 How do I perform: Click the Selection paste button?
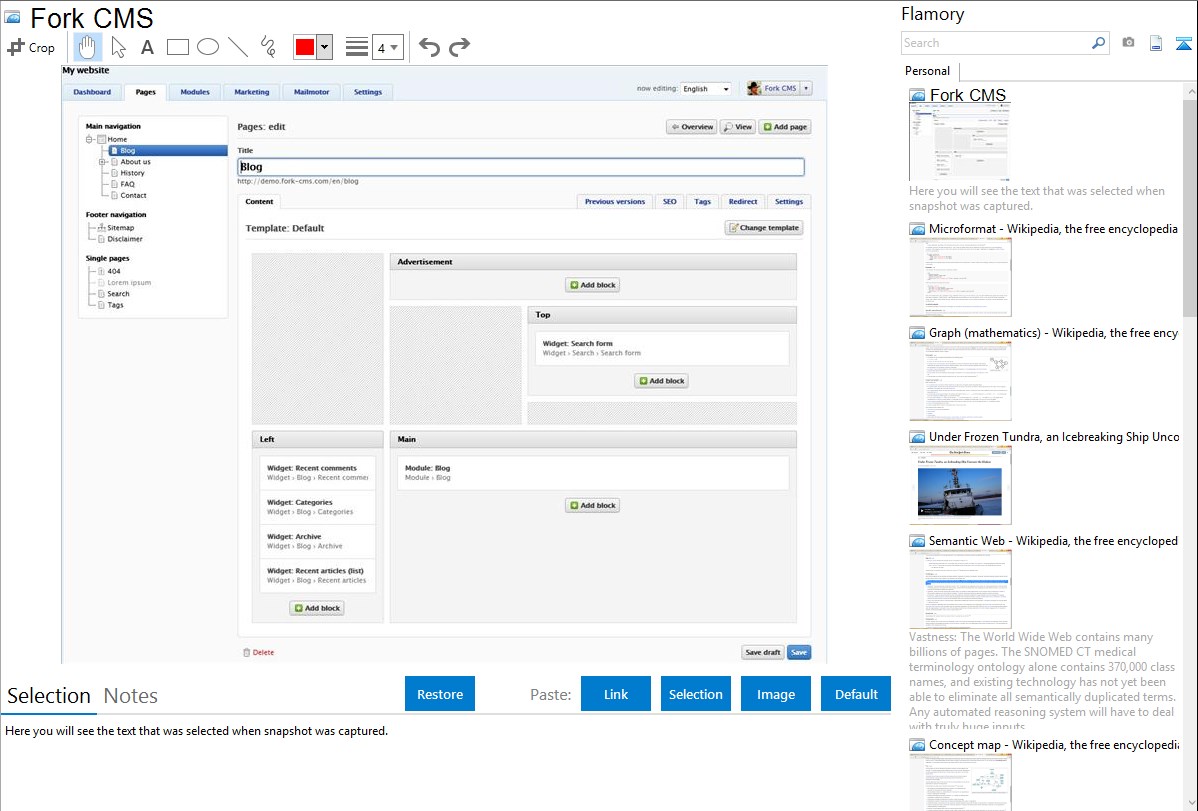pyautogui.click(x=696, y=694)
